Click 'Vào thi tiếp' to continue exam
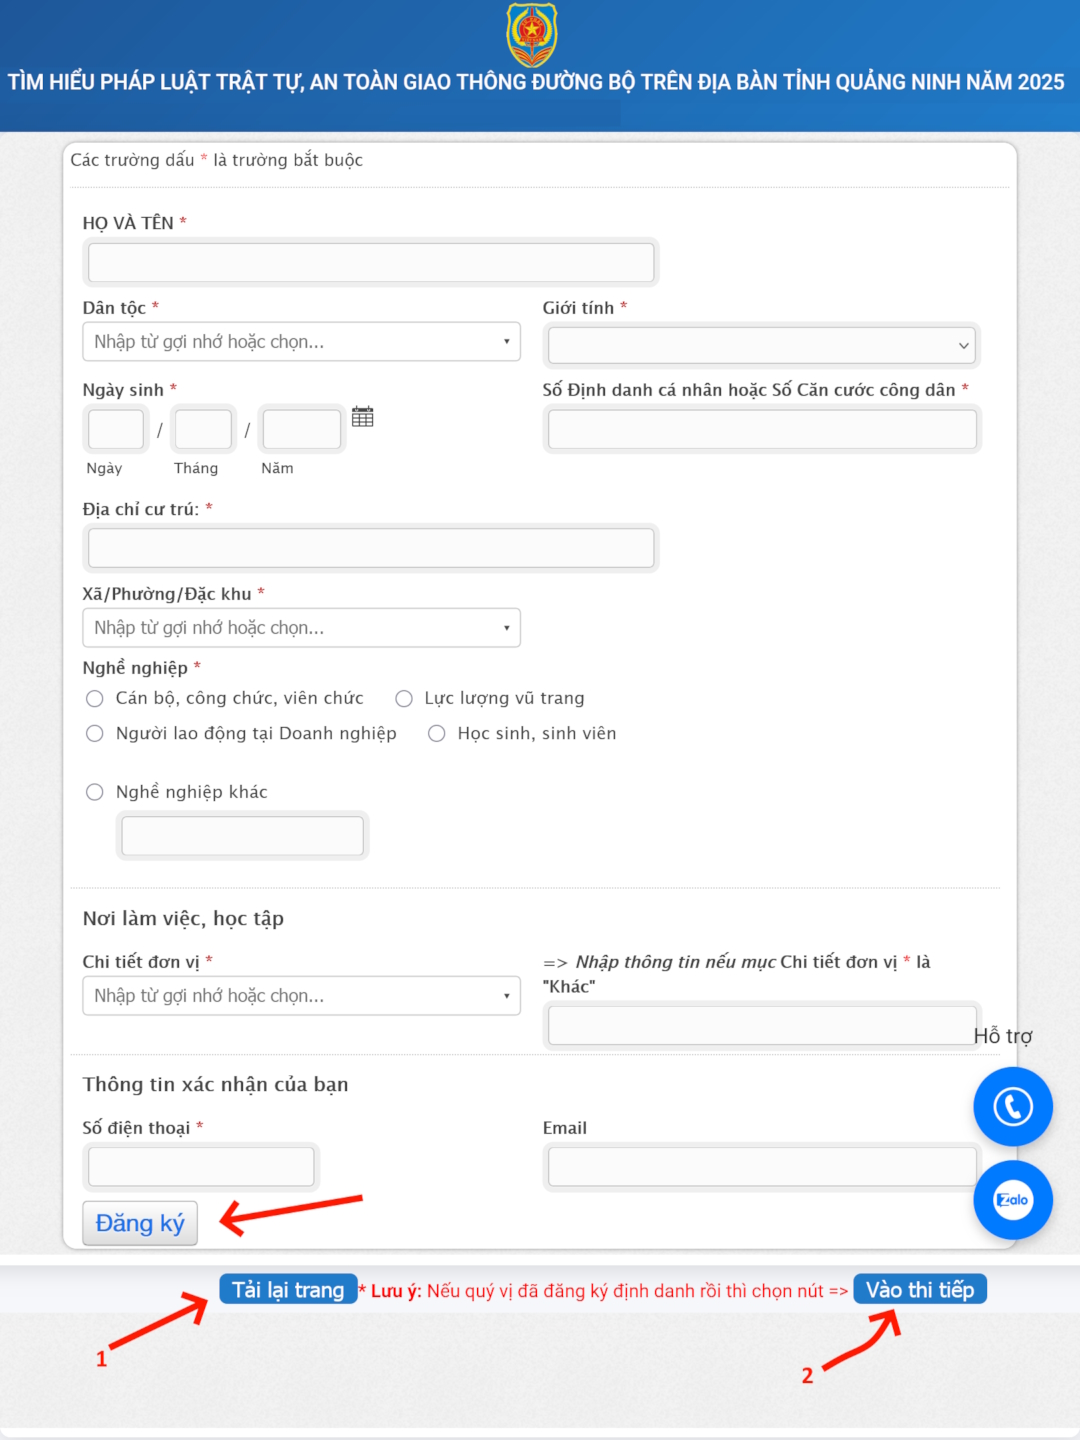Viewport: 1080px width, 1440px height. pyautogui.click(x=919, y=1290)
